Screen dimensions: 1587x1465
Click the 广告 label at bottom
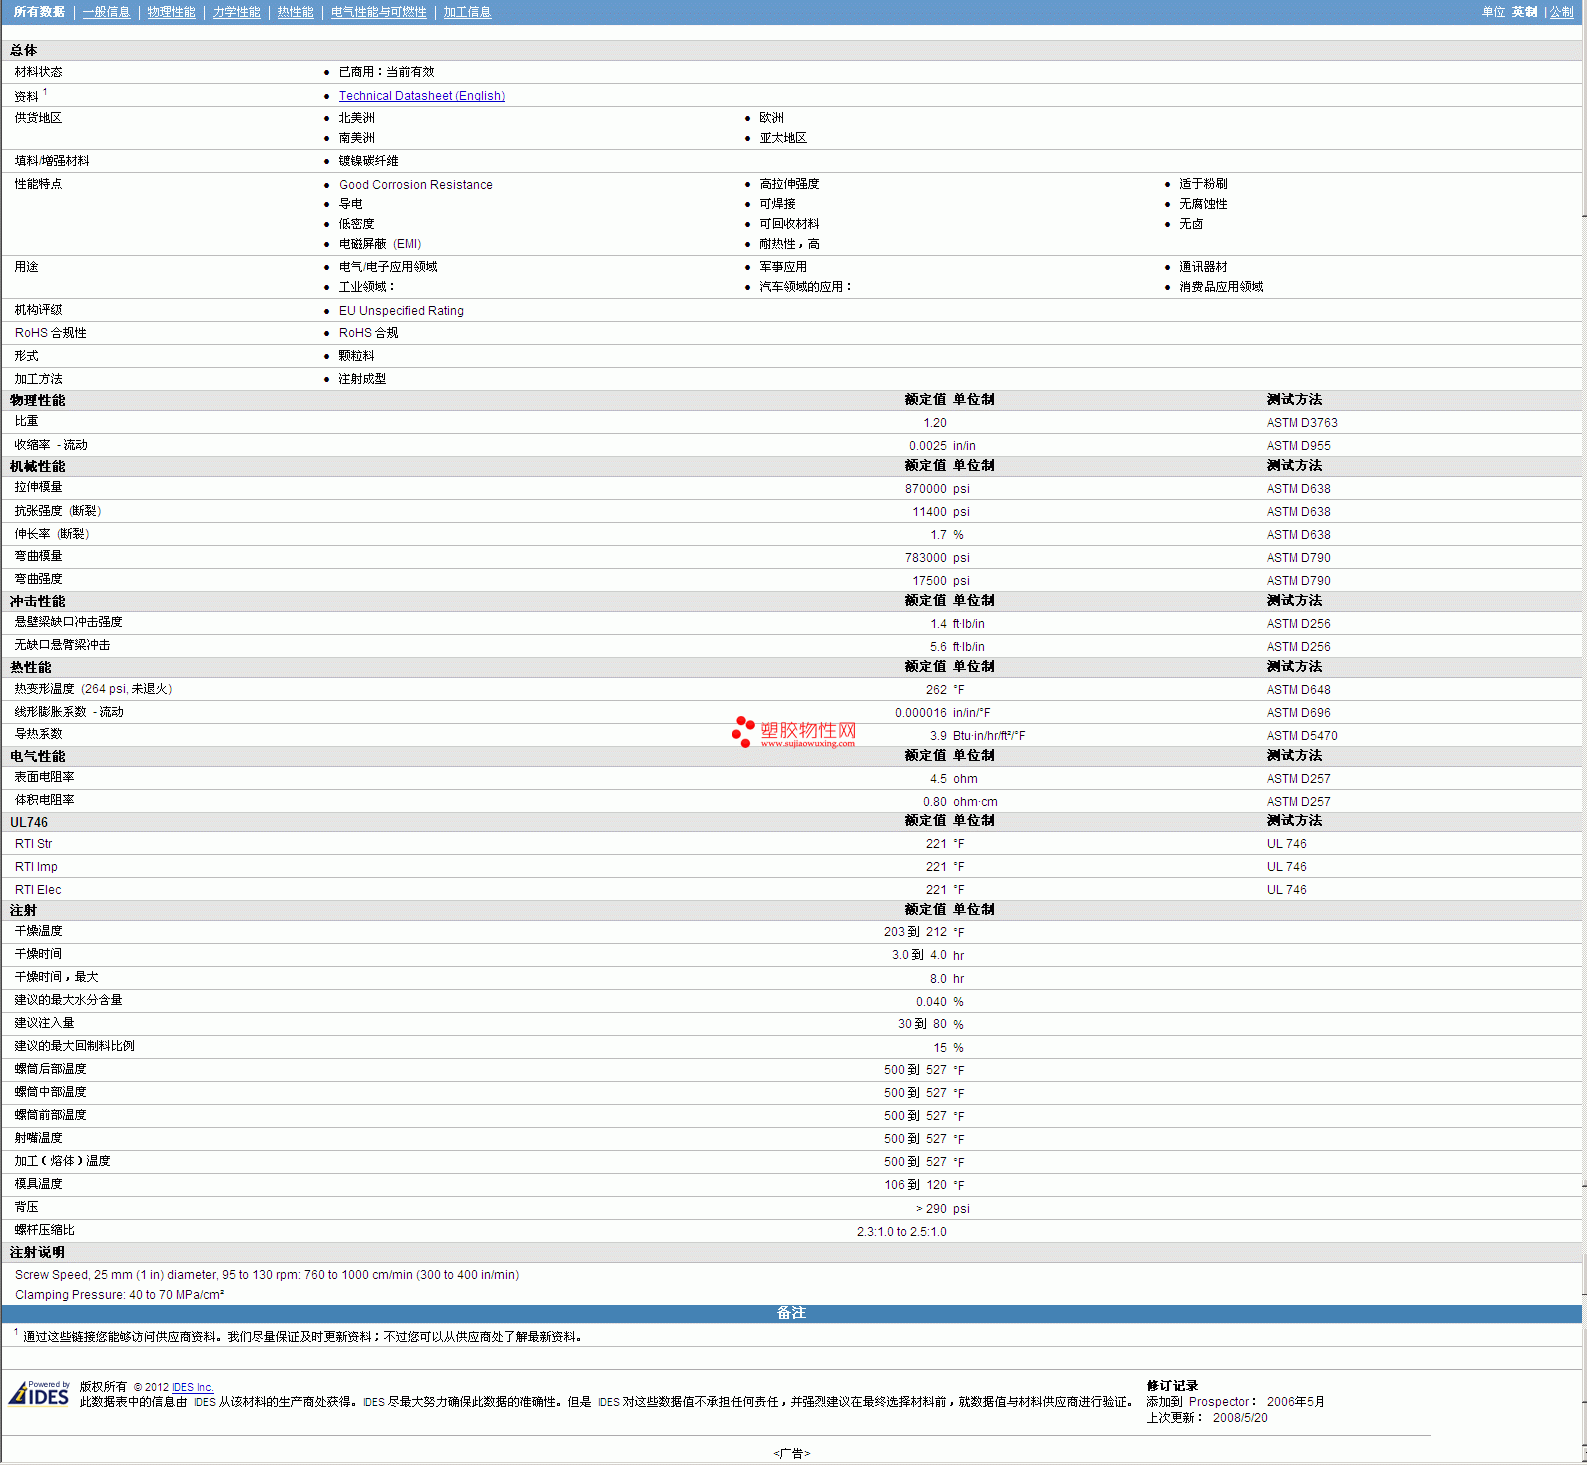tap(791, 1453)
